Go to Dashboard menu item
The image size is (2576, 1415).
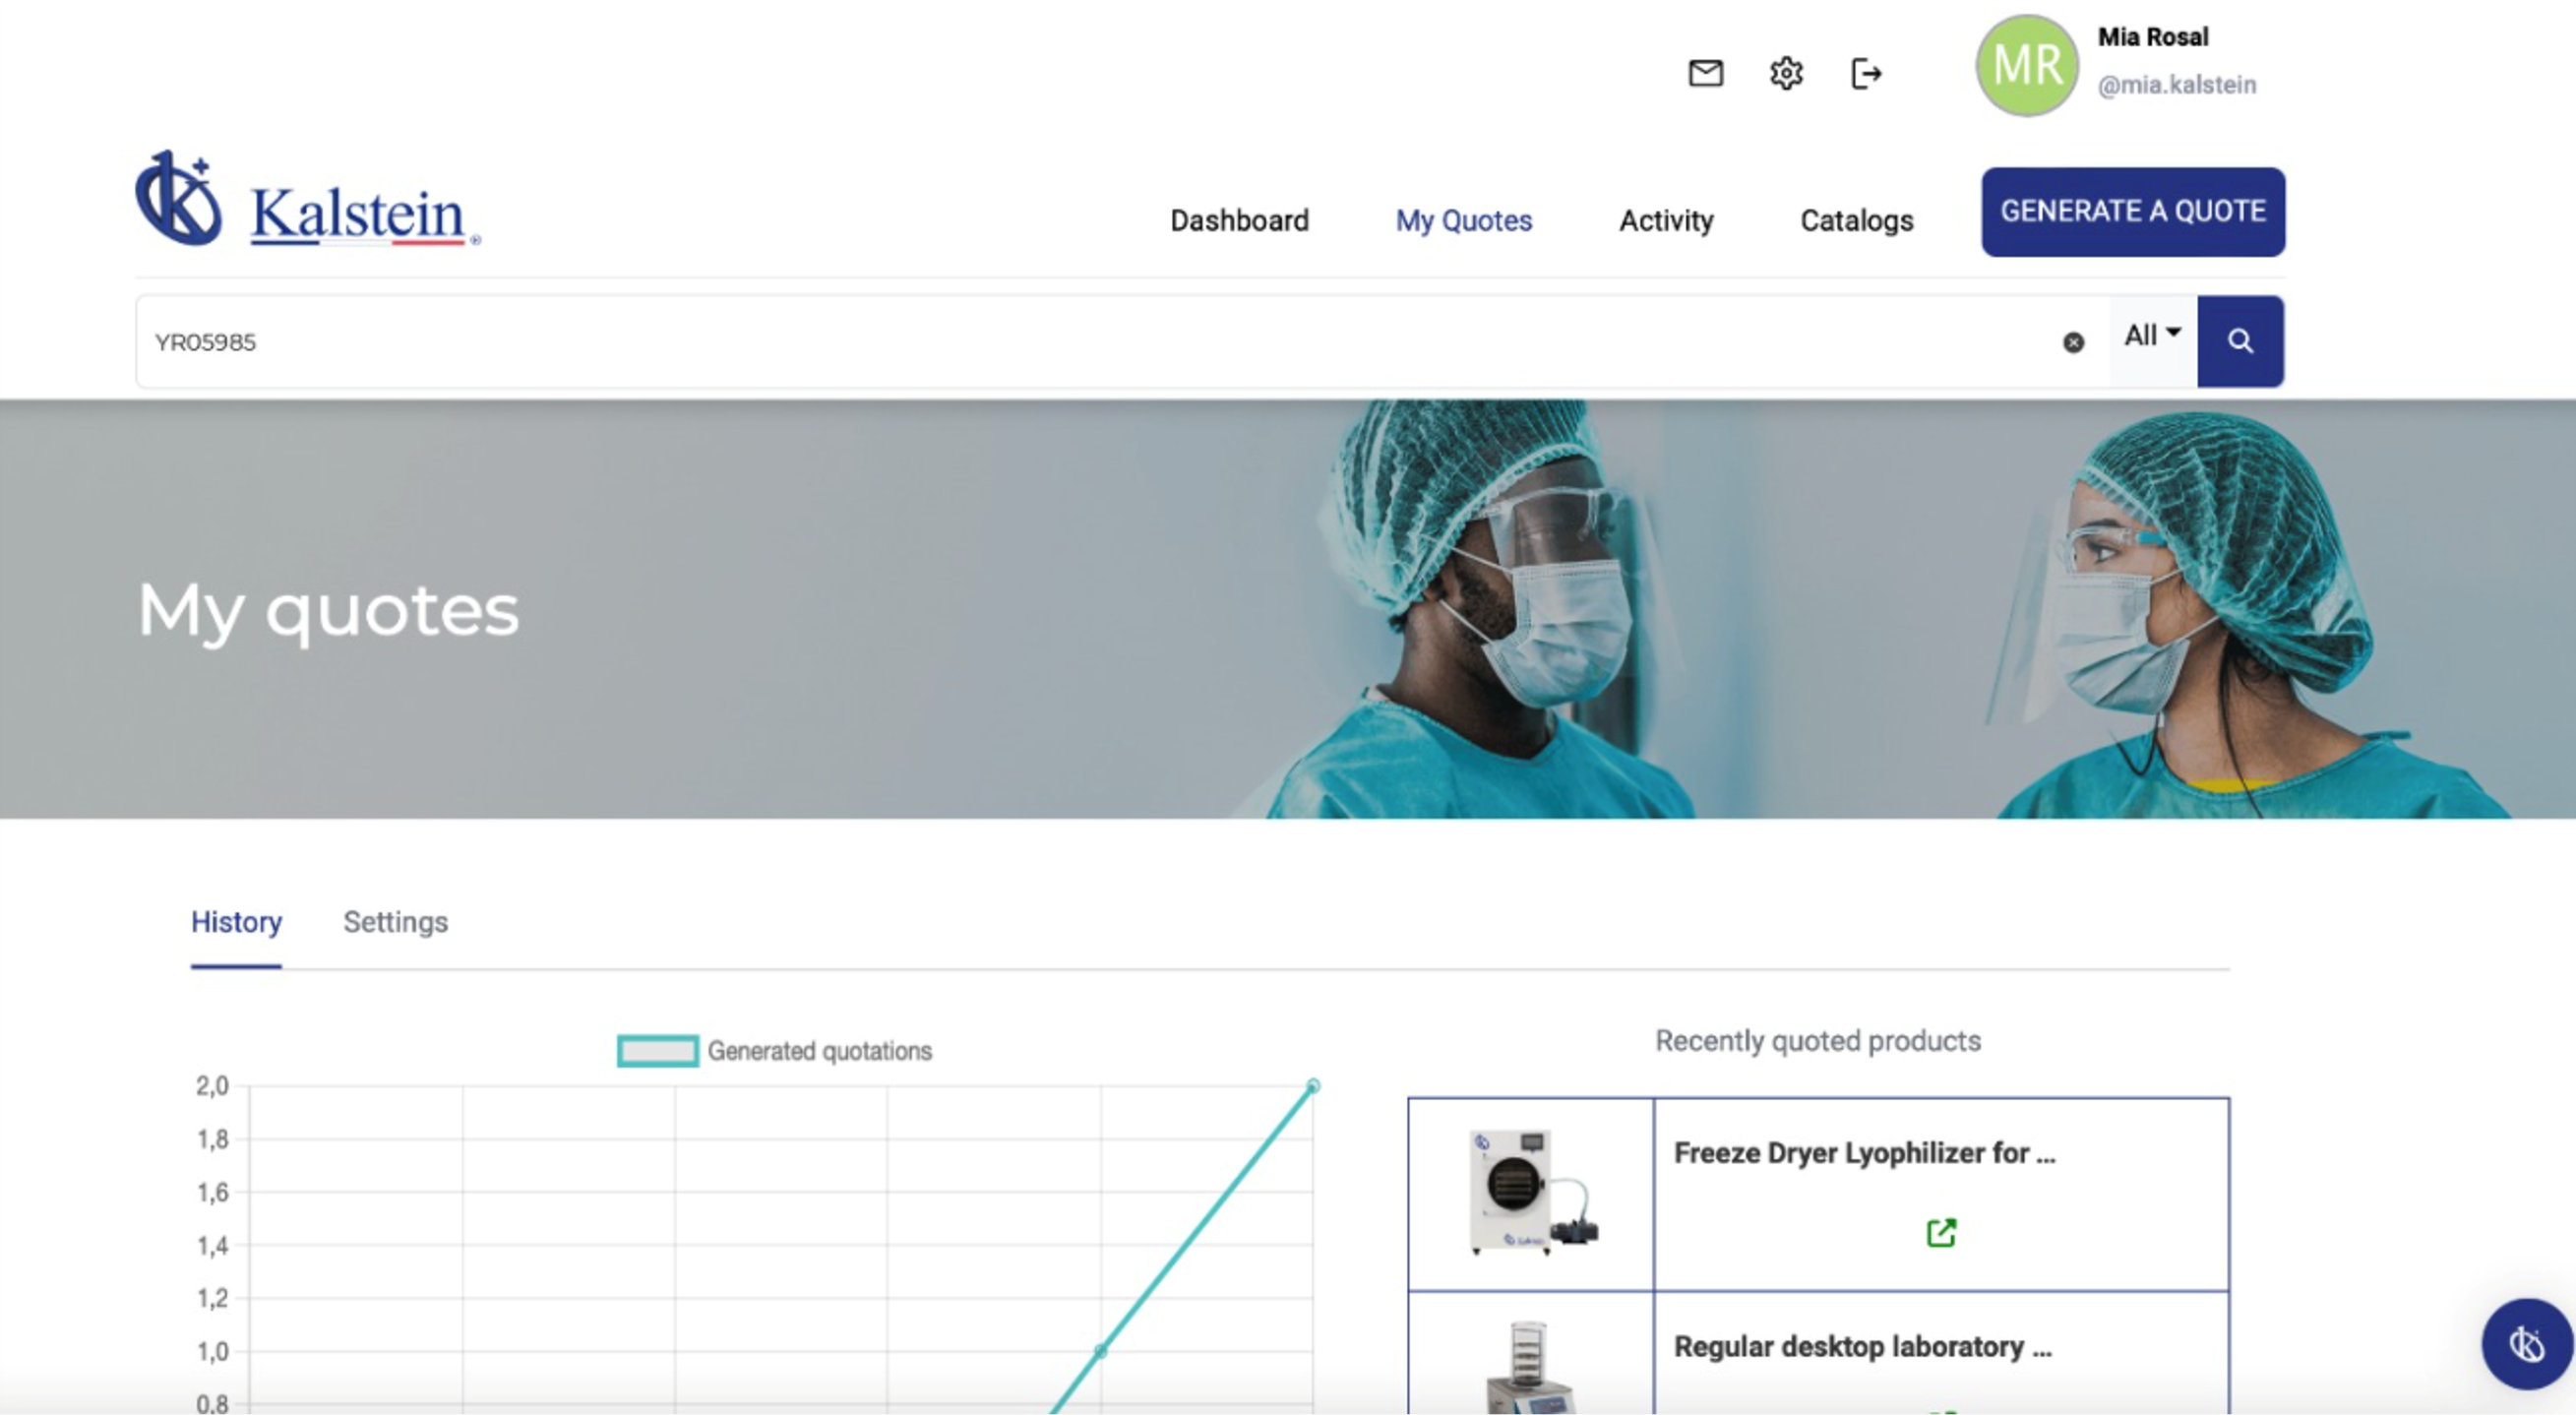click(x=1239, y=220)
